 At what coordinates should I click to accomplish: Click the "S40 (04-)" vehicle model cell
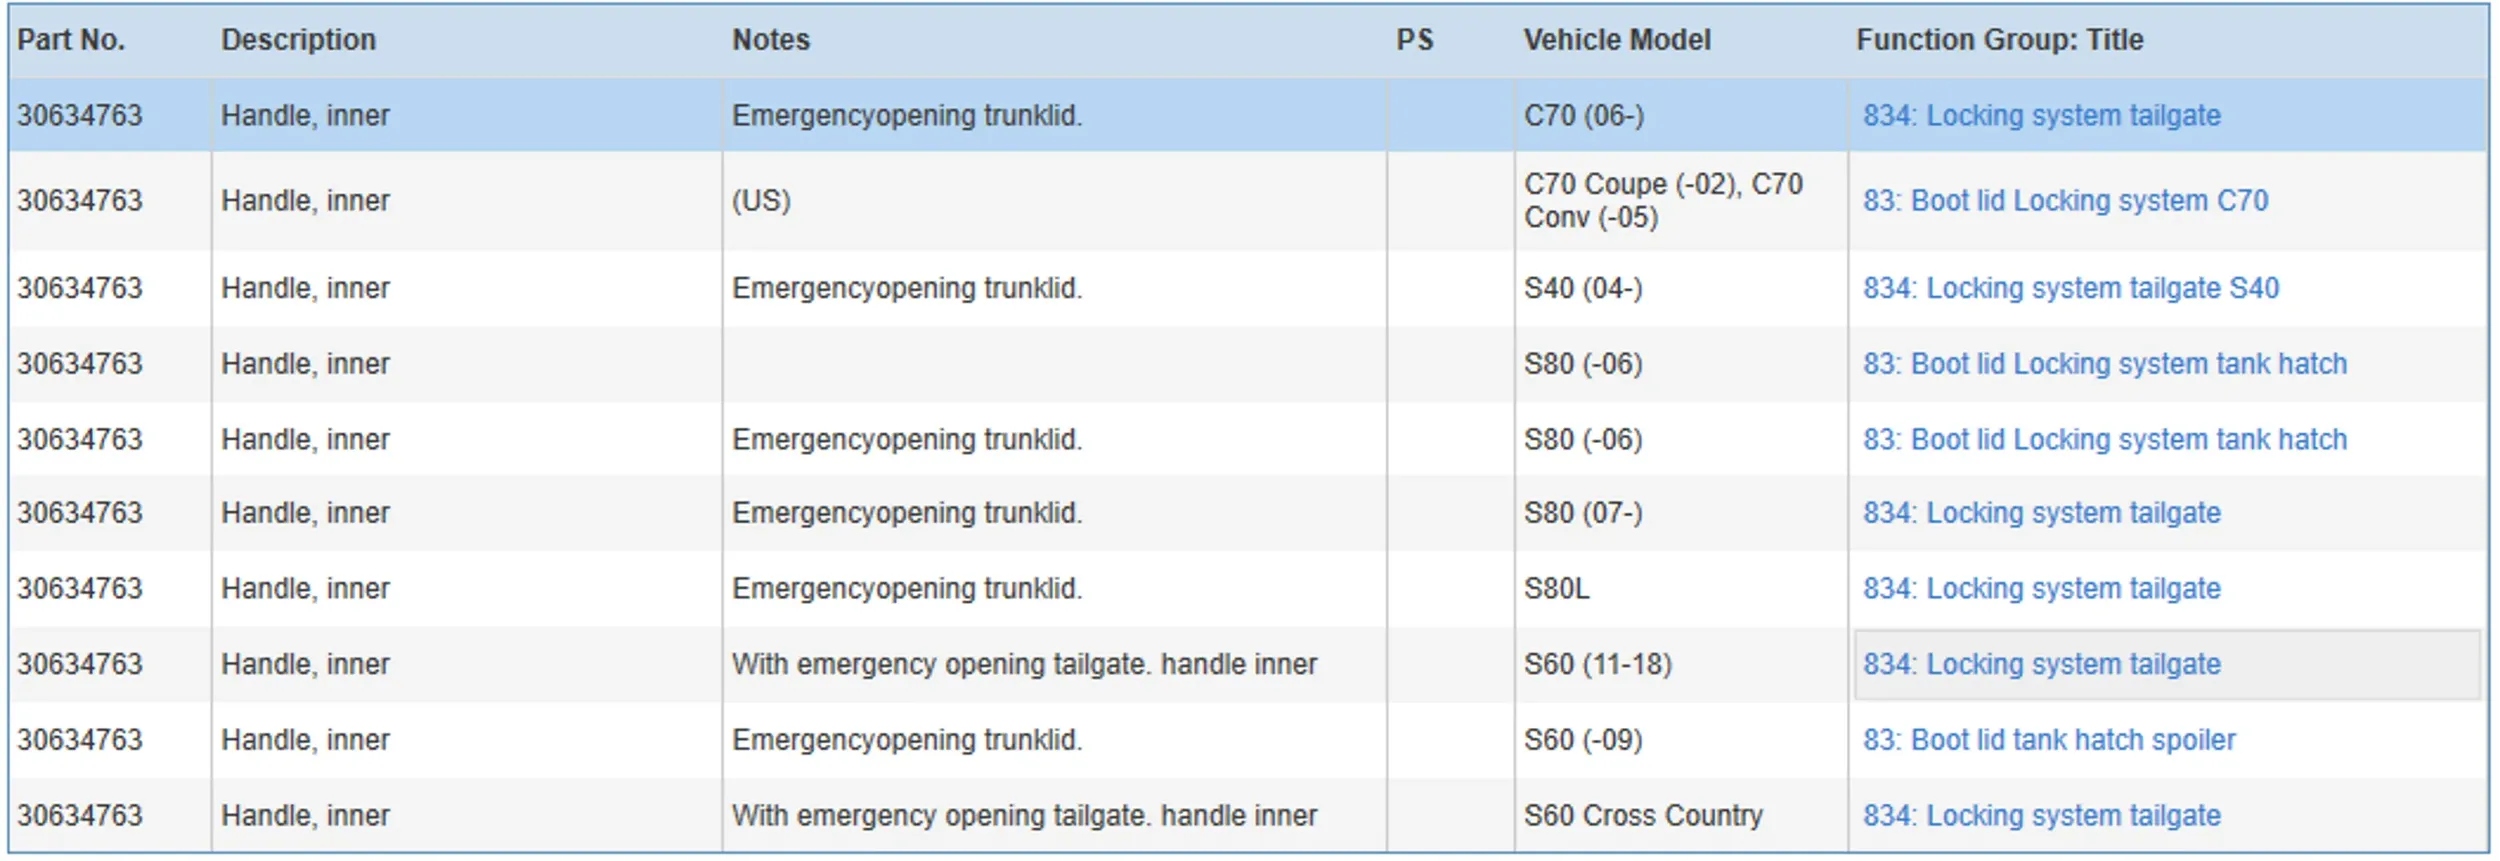[1582, 288]
